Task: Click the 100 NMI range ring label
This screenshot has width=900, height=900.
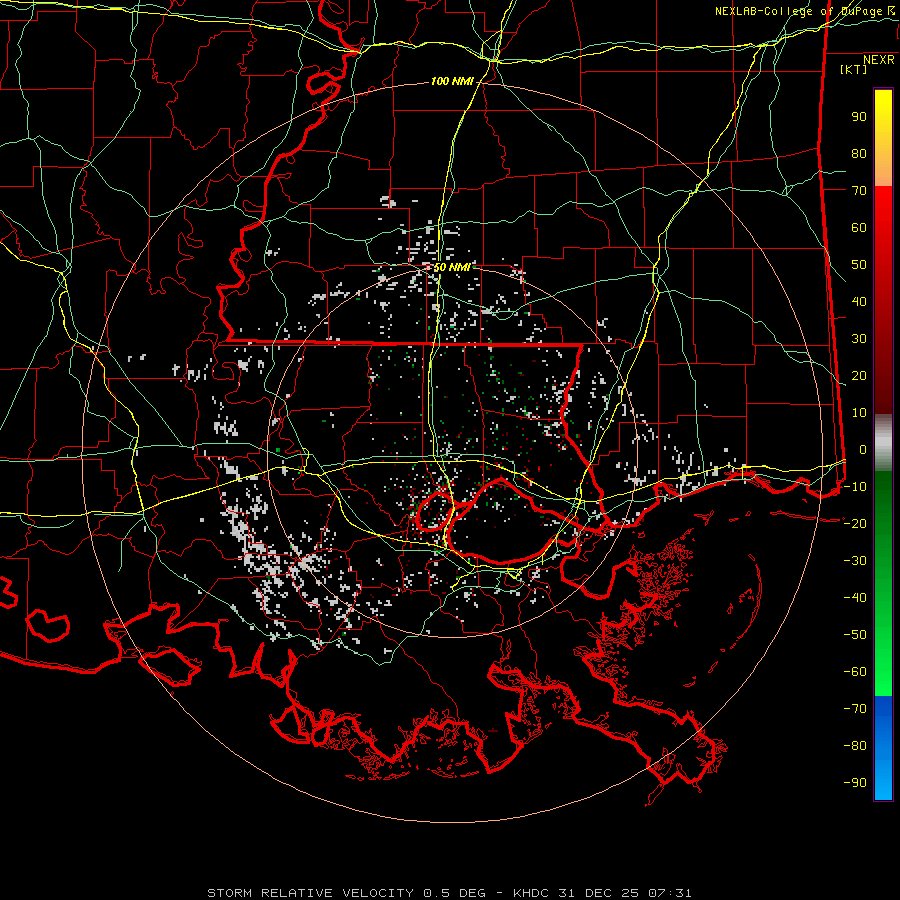Action: point(452,82)
